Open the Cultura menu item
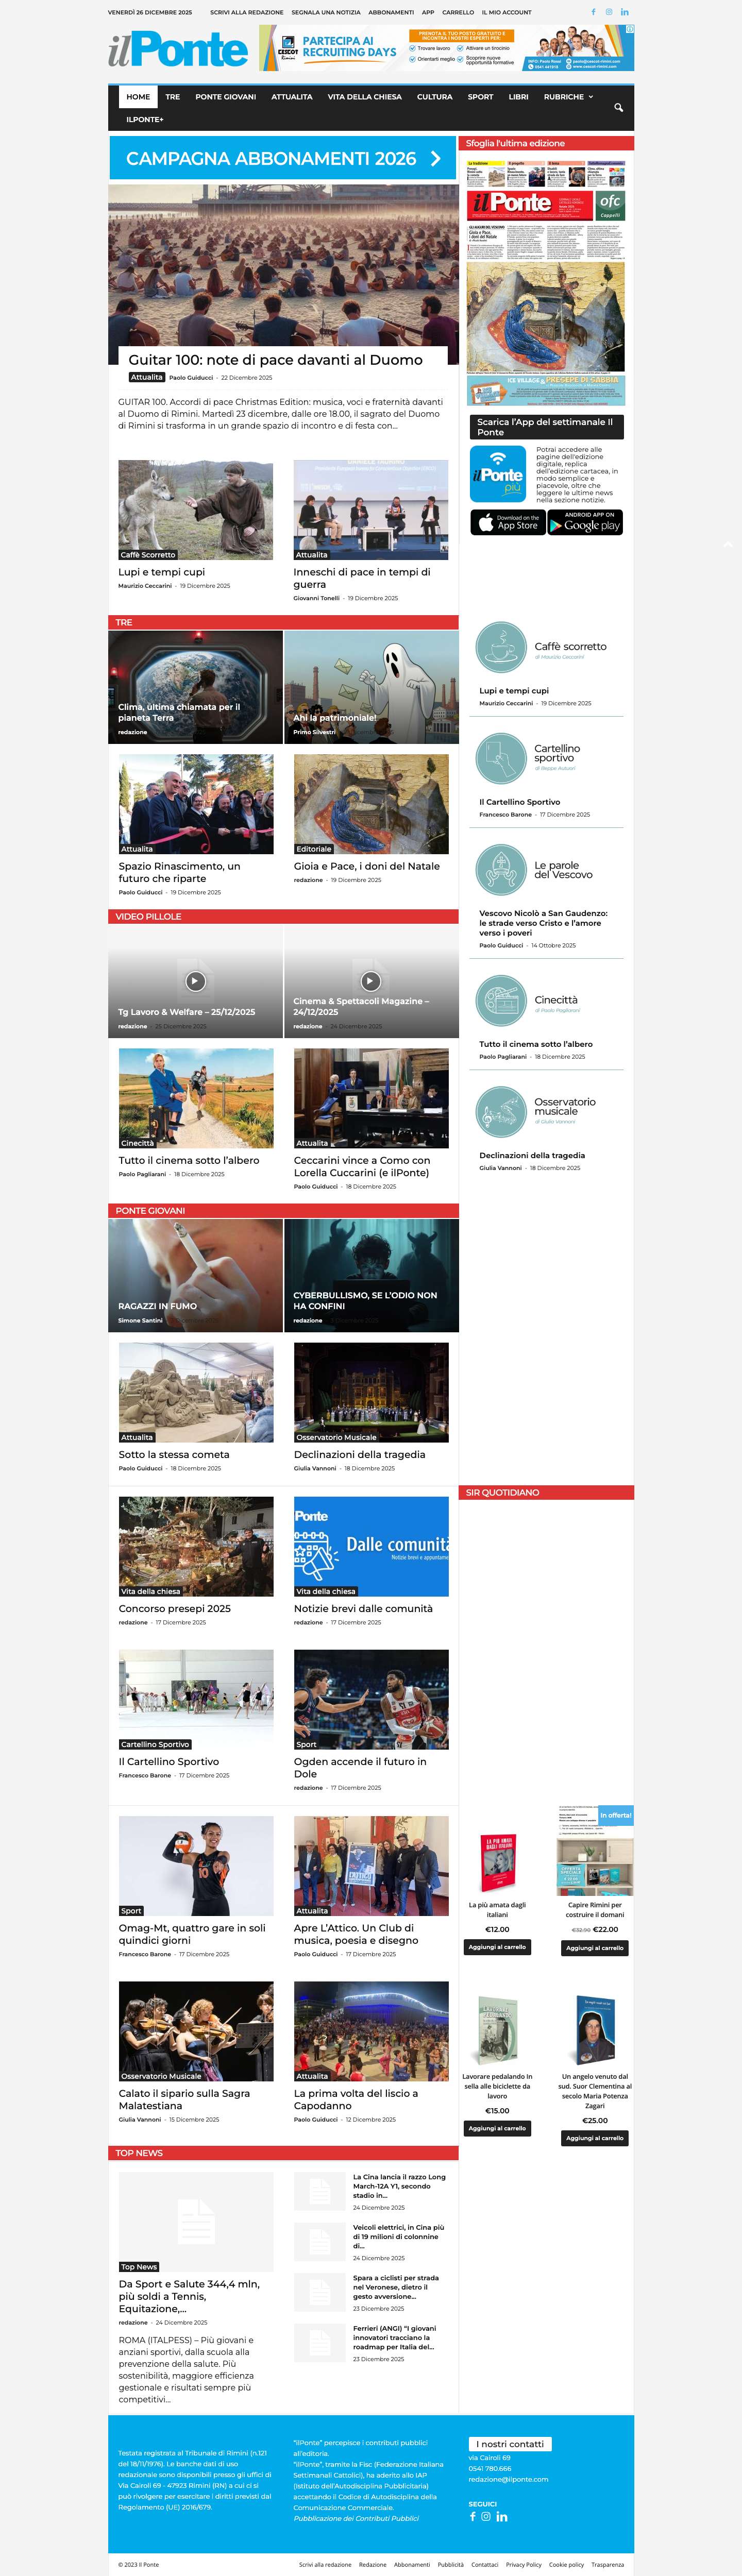The height and width of the screenshot is (2576, 742). 434,97
